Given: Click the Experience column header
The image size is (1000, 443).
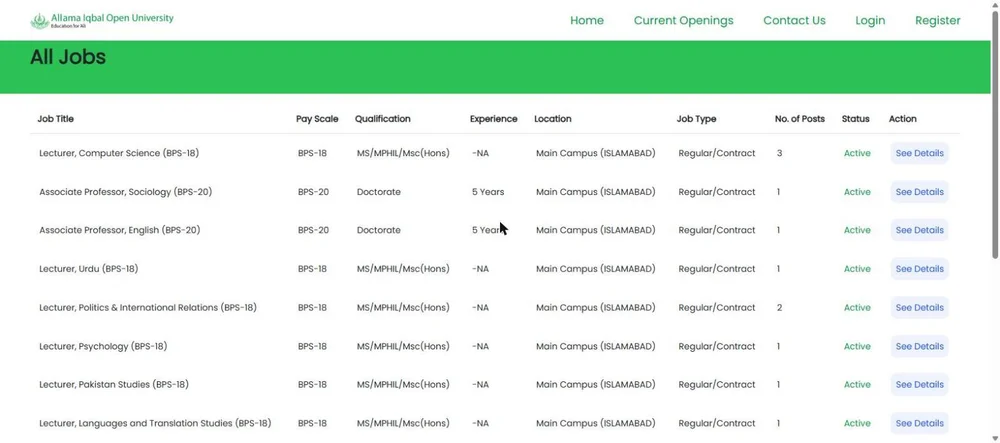Looking at the screenshot, I should click(494, 119).
